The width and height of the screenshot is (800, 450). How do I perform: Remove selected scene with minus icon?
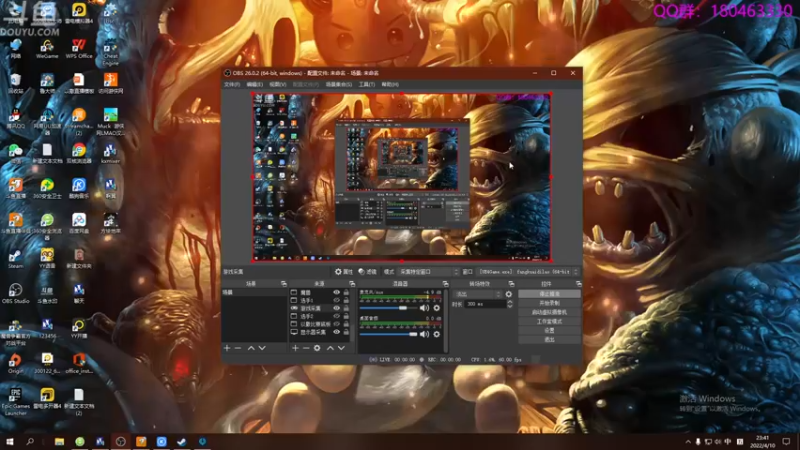coord(238,348)
